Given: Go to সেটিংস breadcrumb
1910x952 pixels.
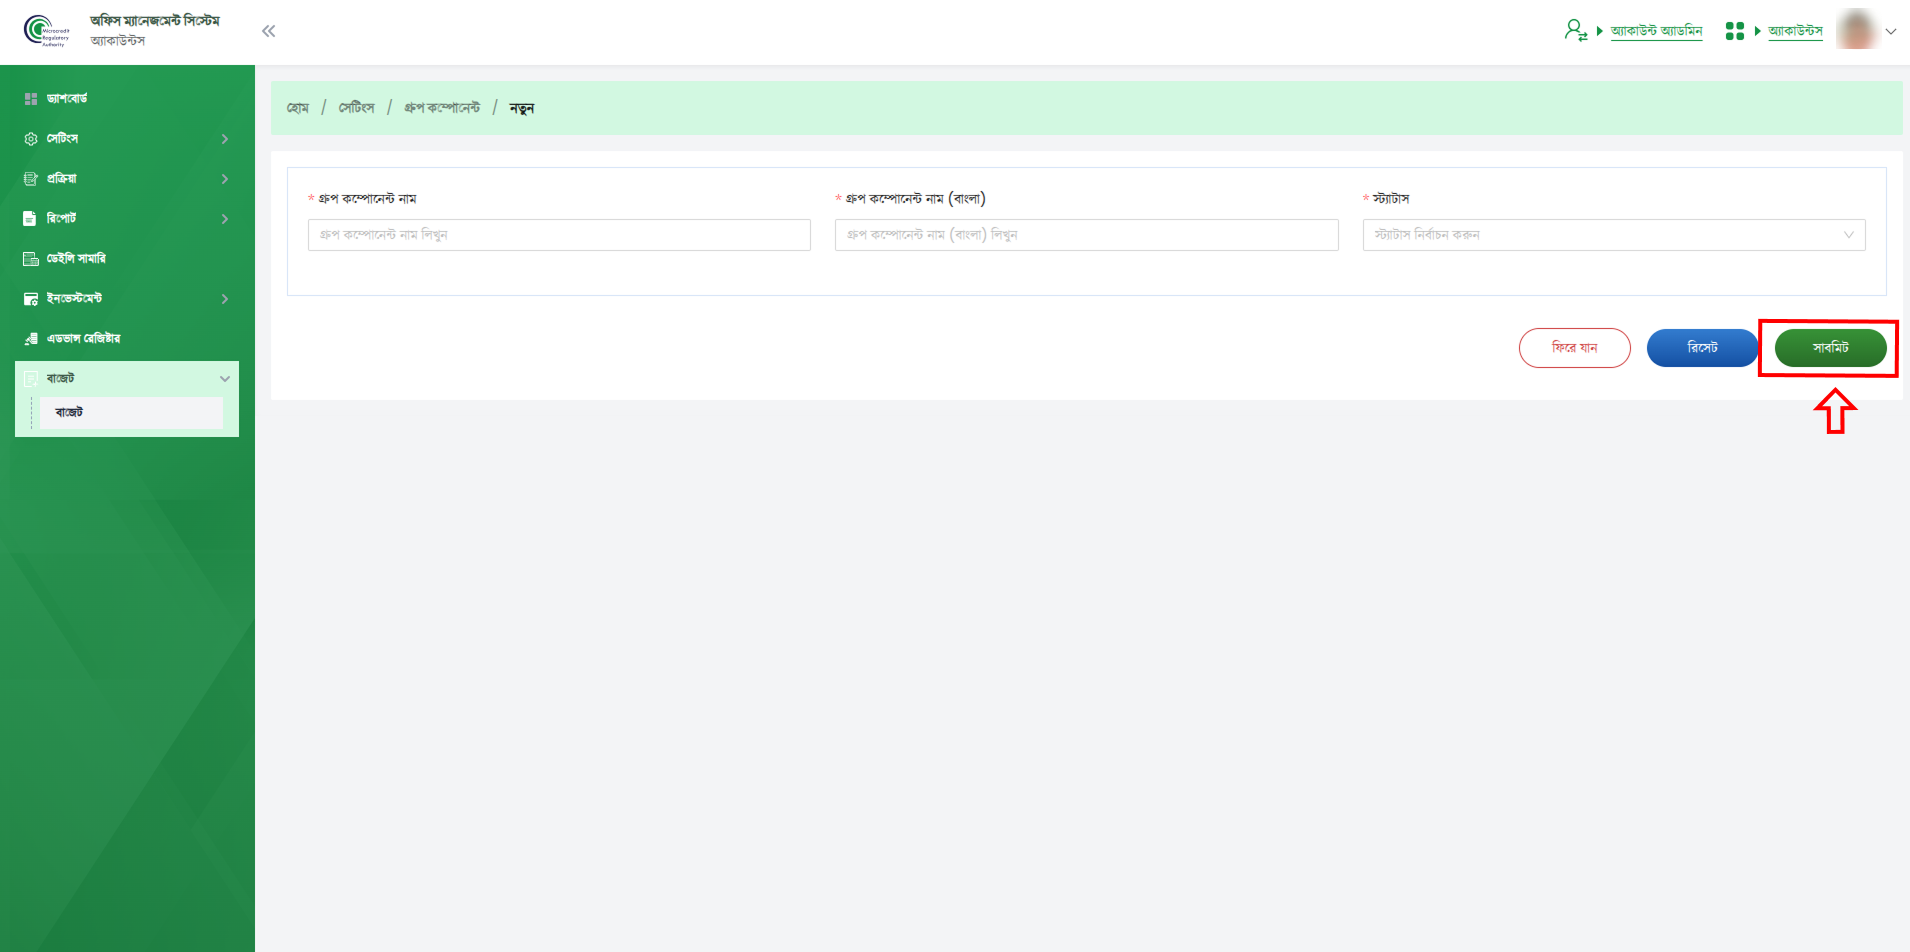Looking at the screenshot, I should click(x=356, y=108).
